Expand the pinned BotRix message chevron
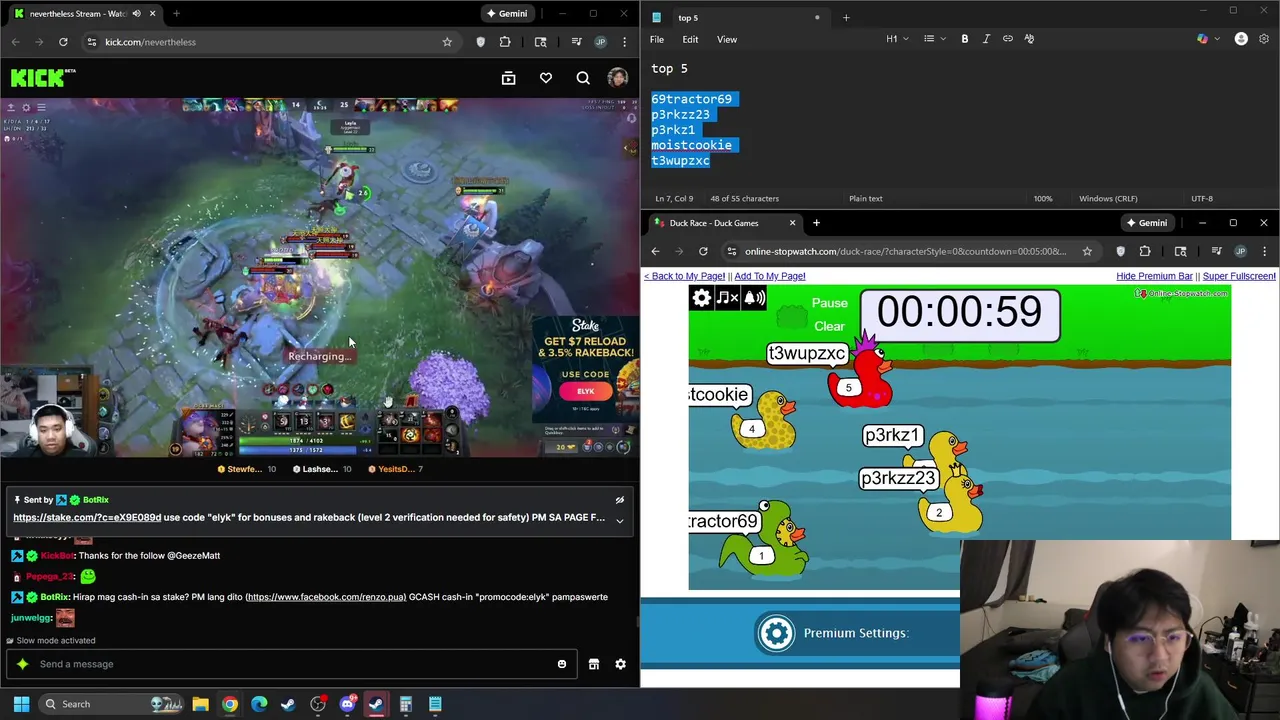 [619, 520]
